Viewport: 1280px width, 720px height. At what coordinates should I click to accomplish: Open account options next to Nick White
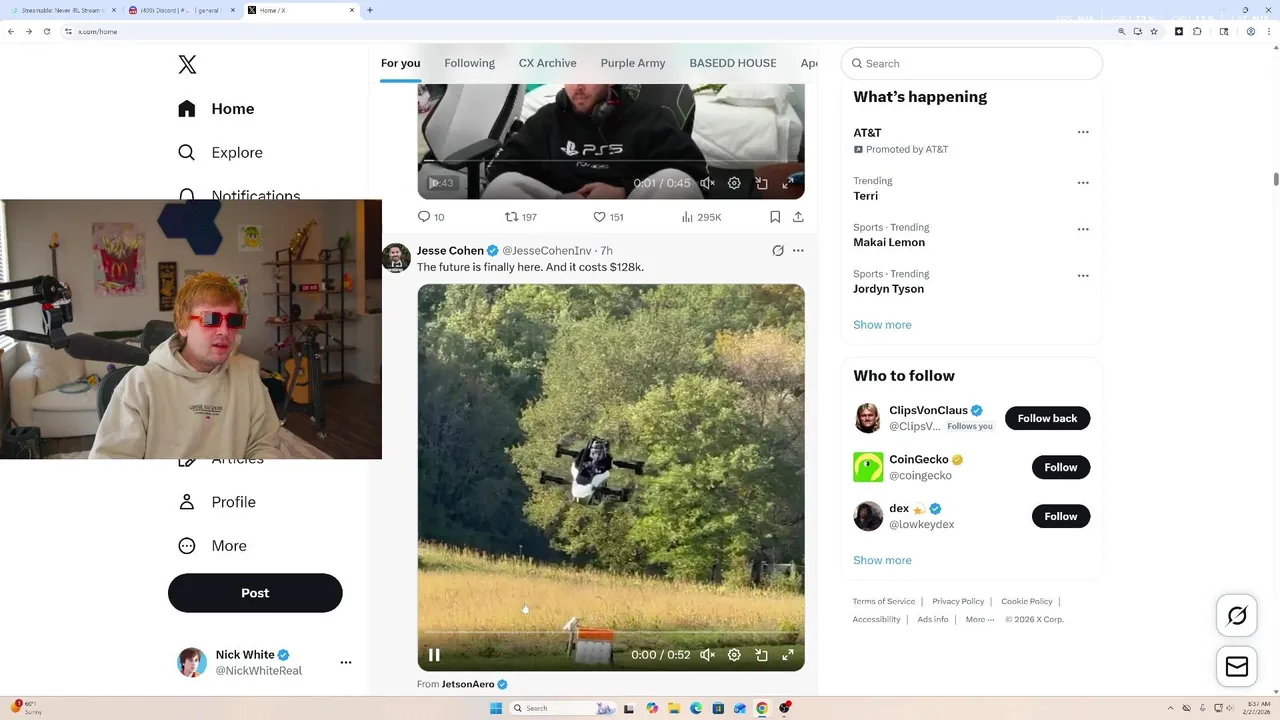346,662
